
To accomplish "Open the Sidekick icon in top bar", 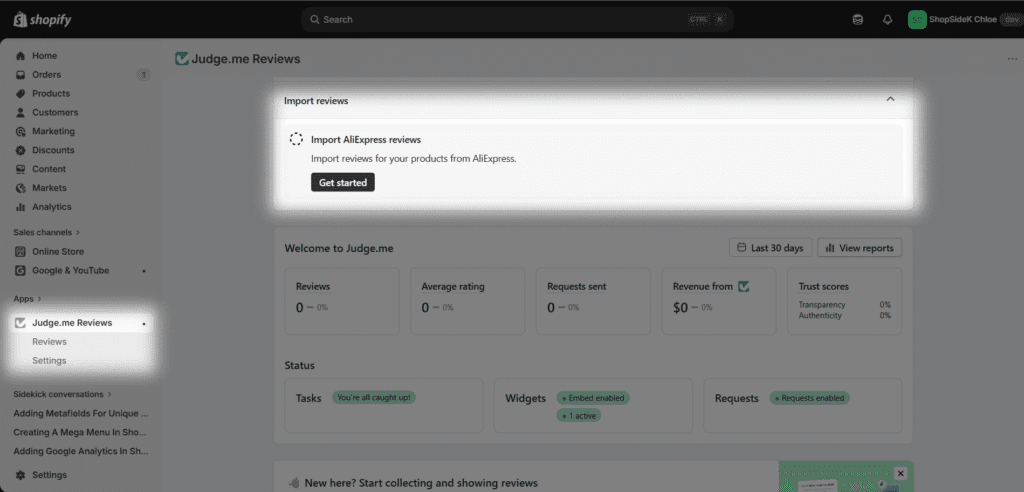I will pos(857,19).
